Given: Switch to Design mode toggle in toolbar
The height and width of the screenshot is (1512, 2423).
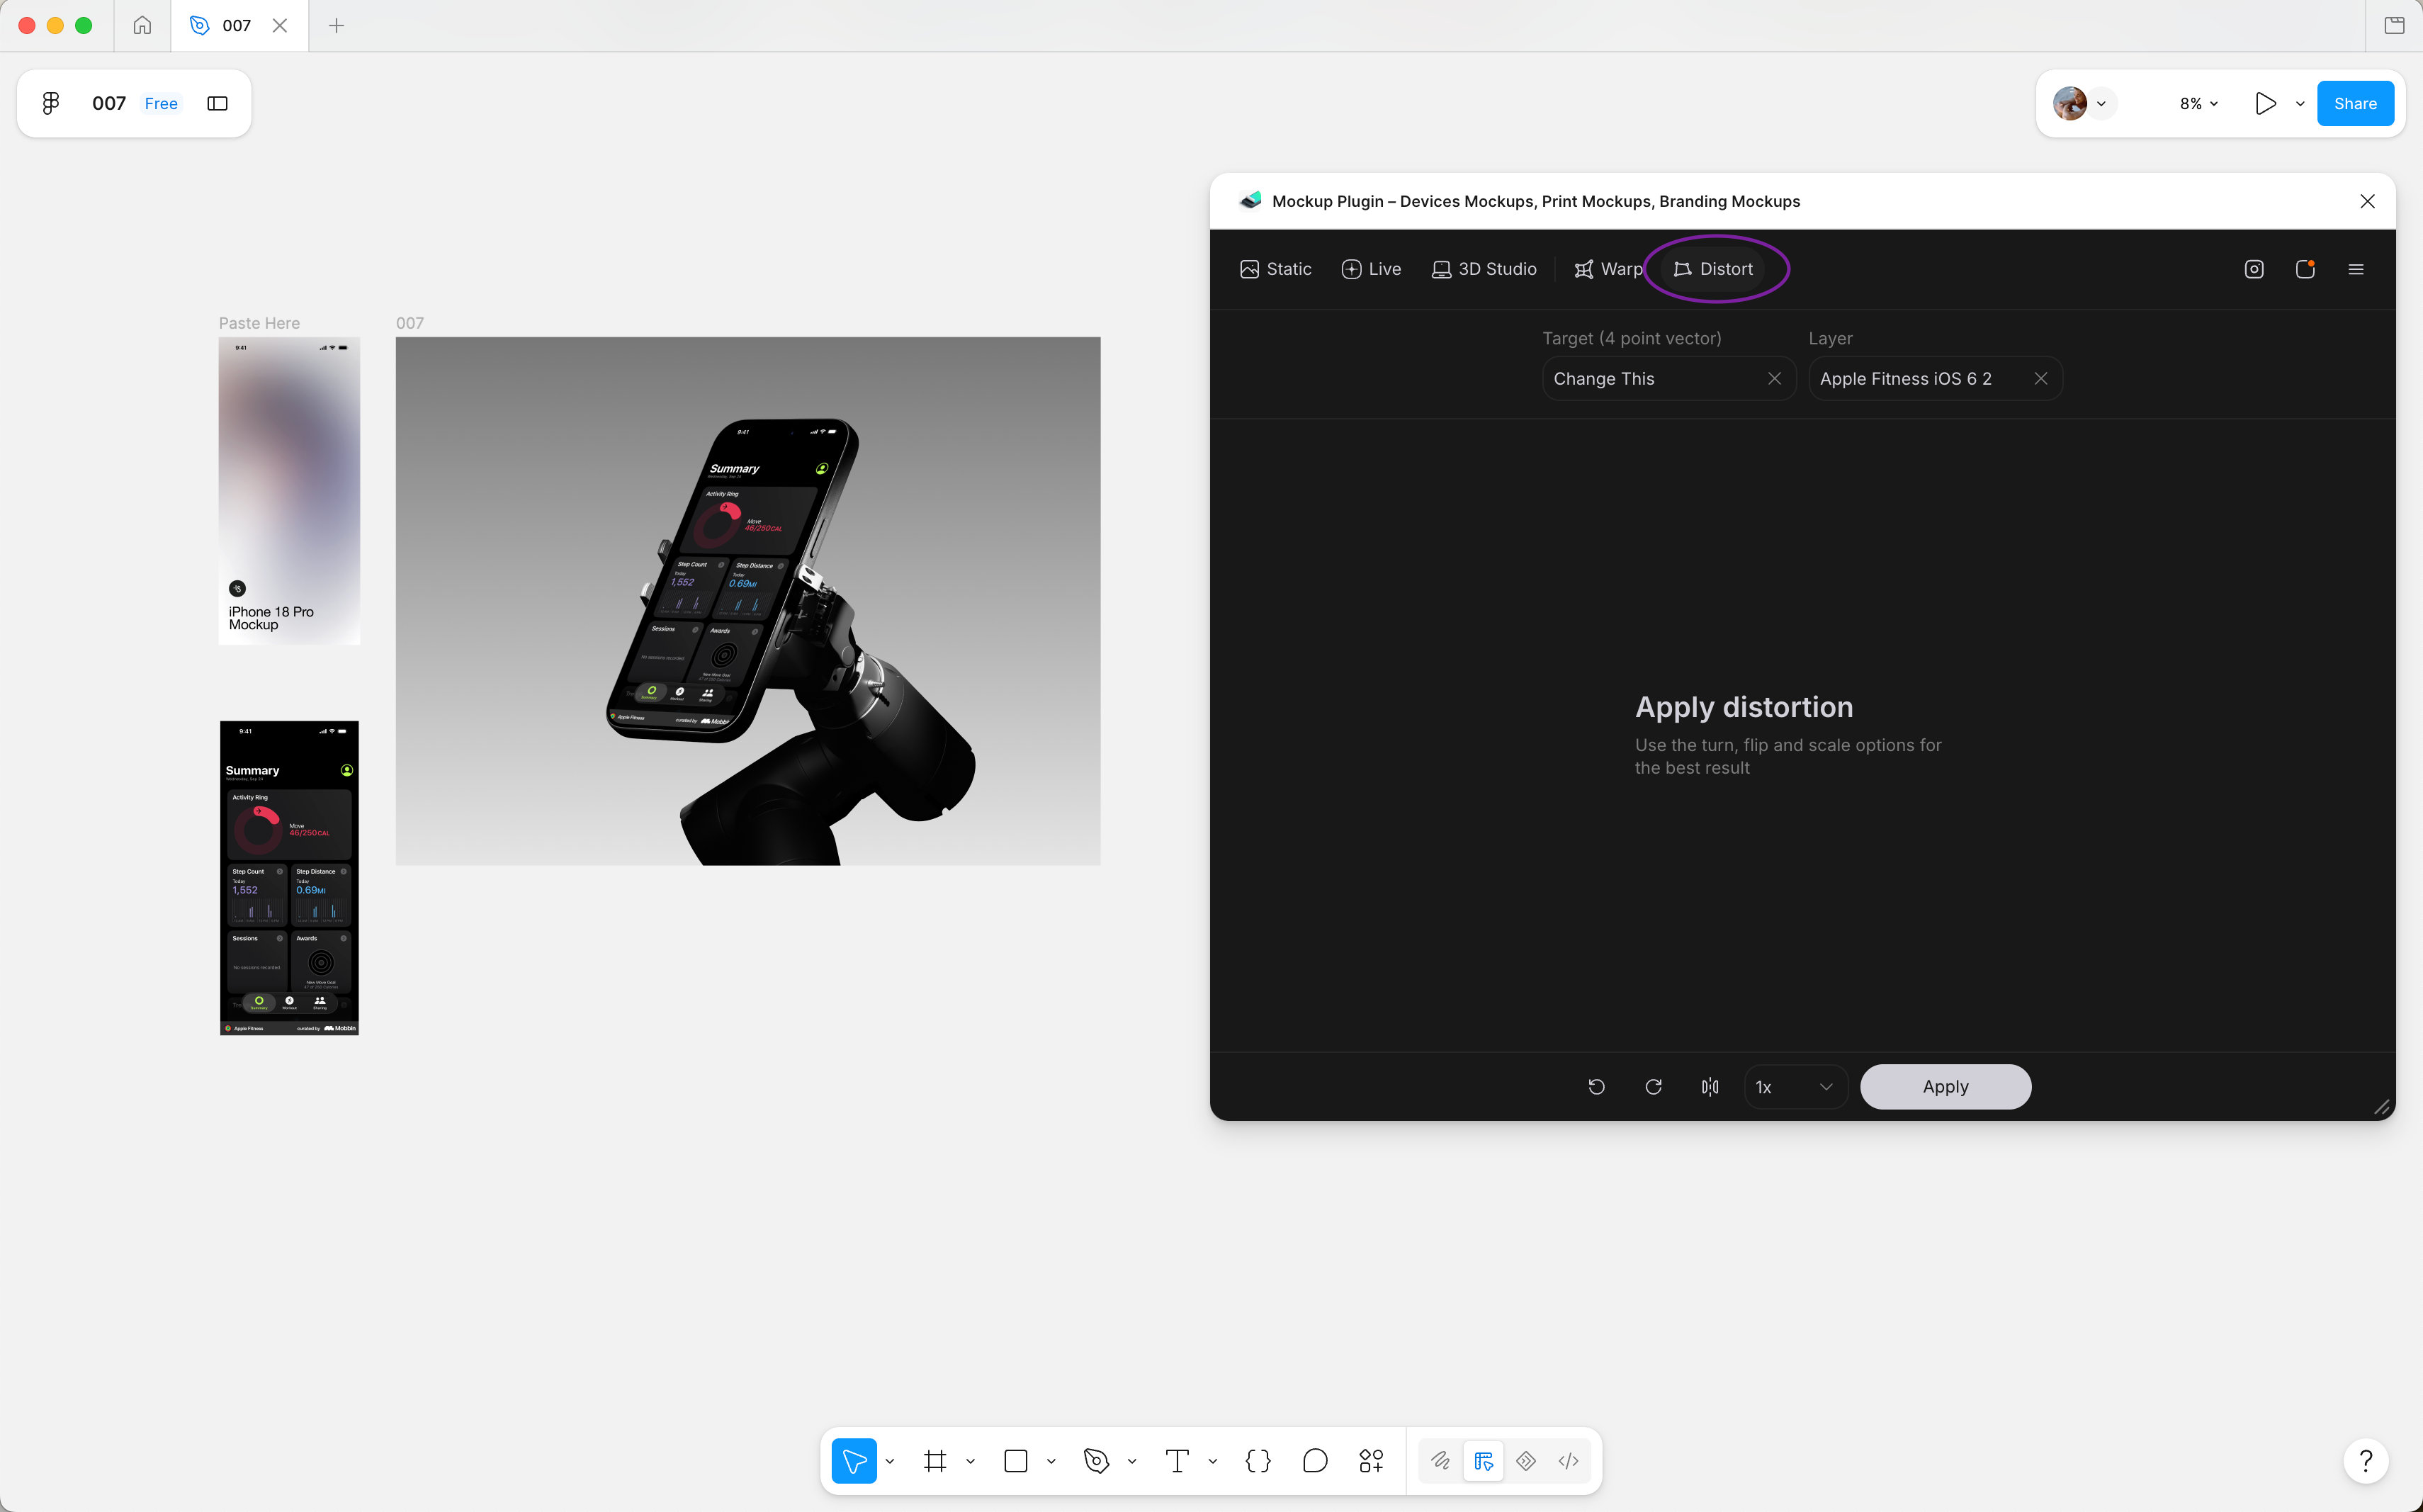Looking at the screenshot, I should point(1483,1461).
